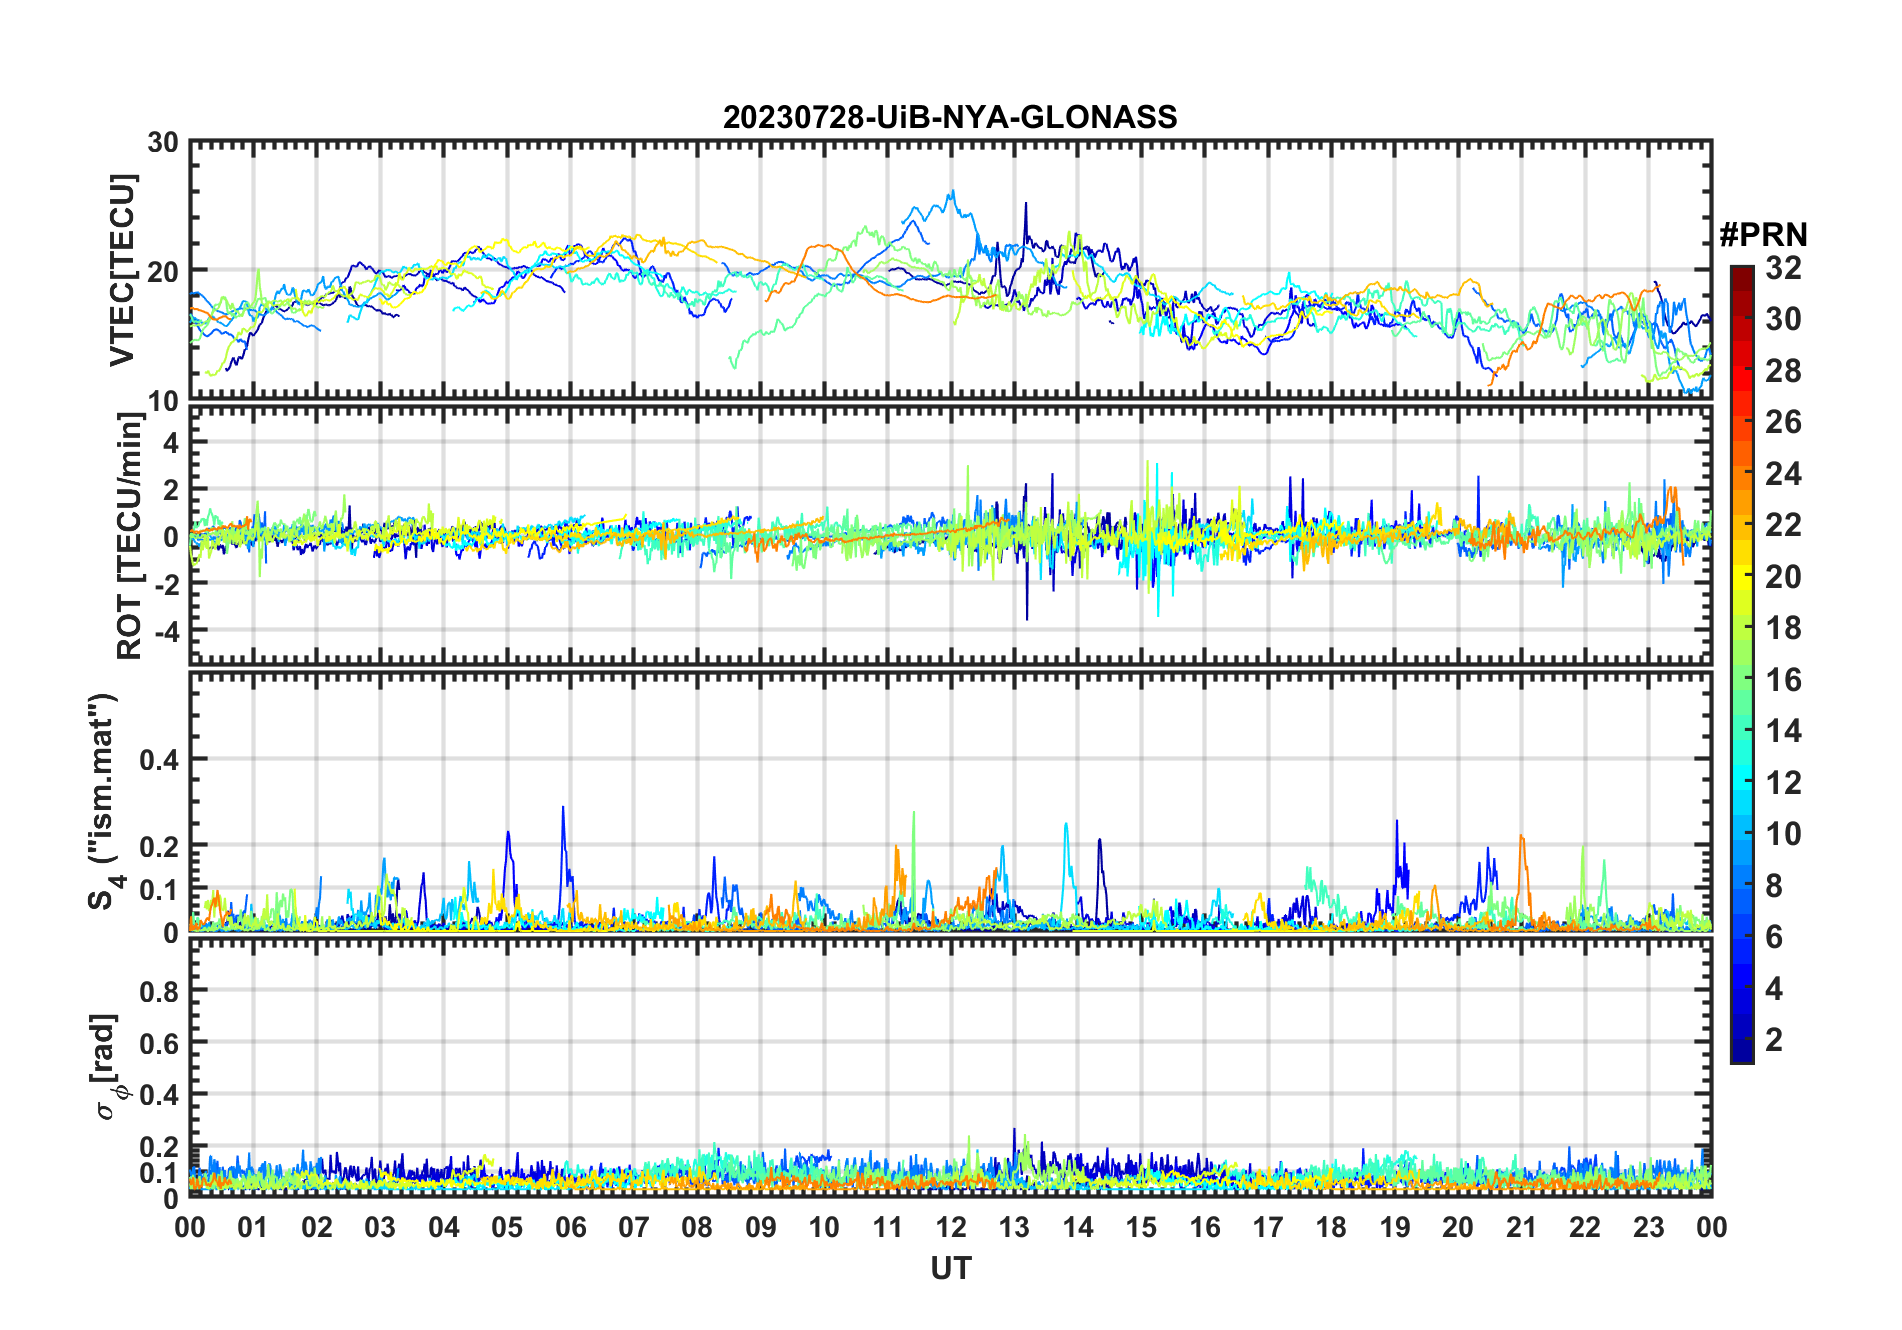The image size is (1902, 1330).
Task: Click ROT y-axis tick -4
Action: tap(166, 632)
